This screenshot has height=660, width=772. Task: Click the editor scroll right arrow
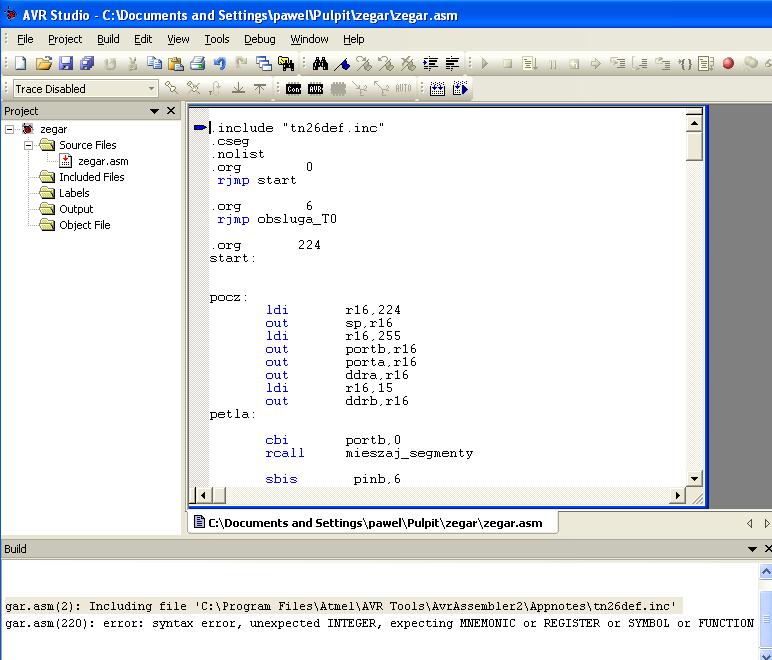coord(677,495)
